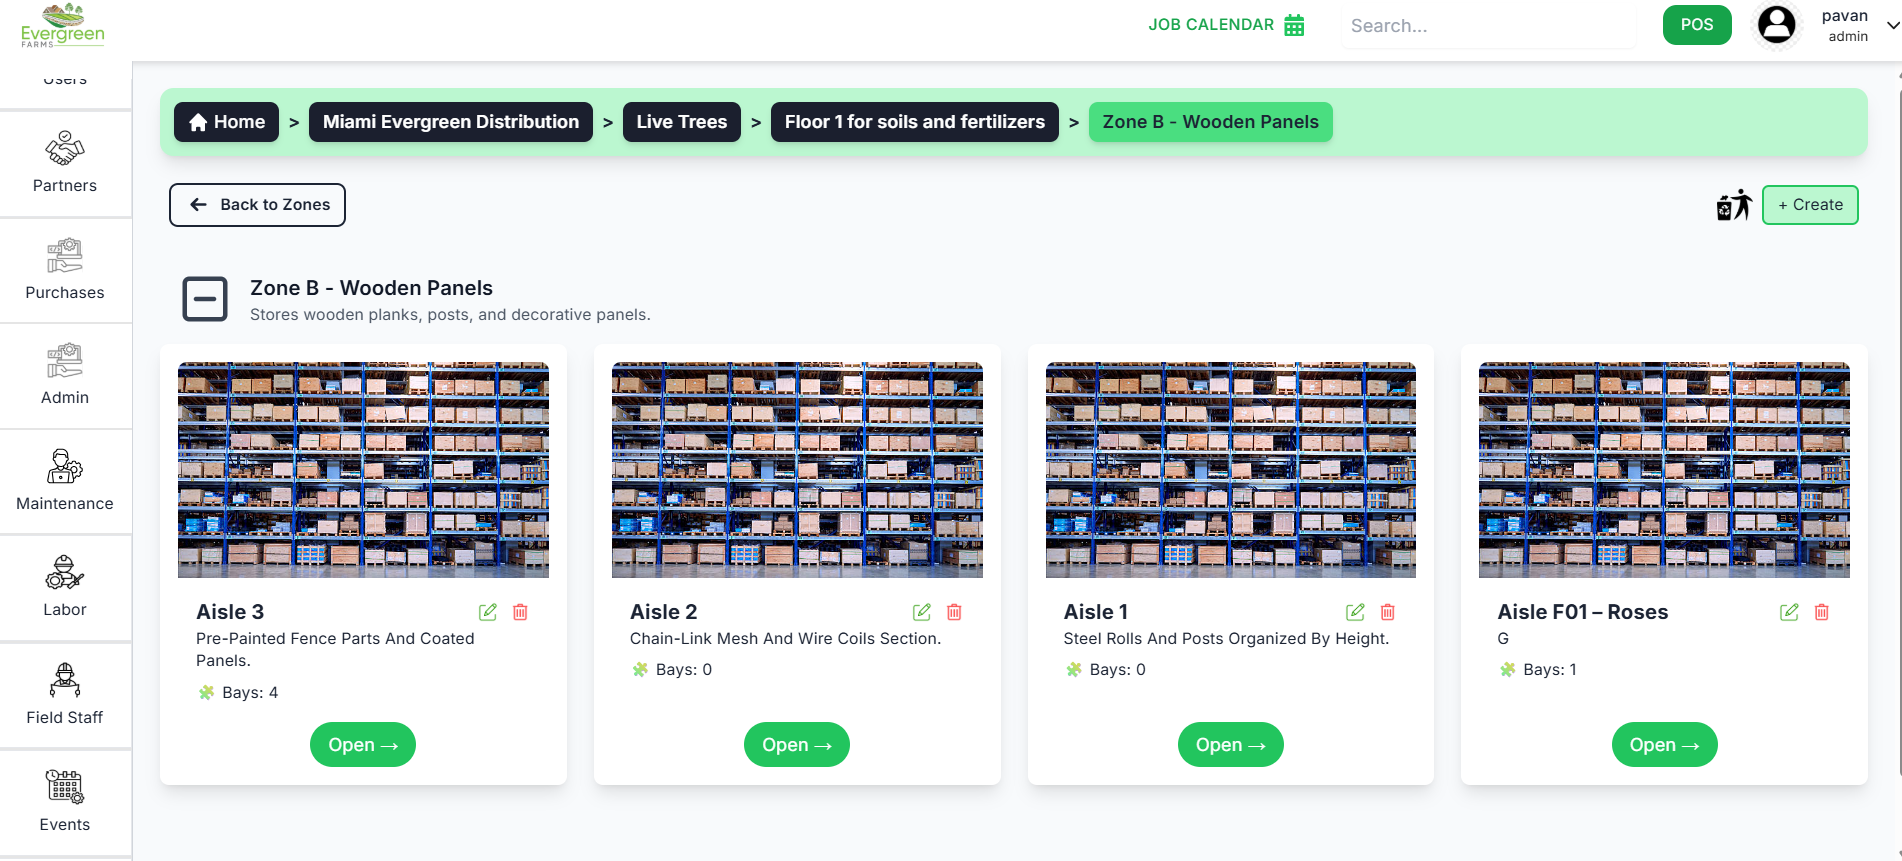
Task: Delete Aisle 1 with trash icon
Action: pos(1388,612)
